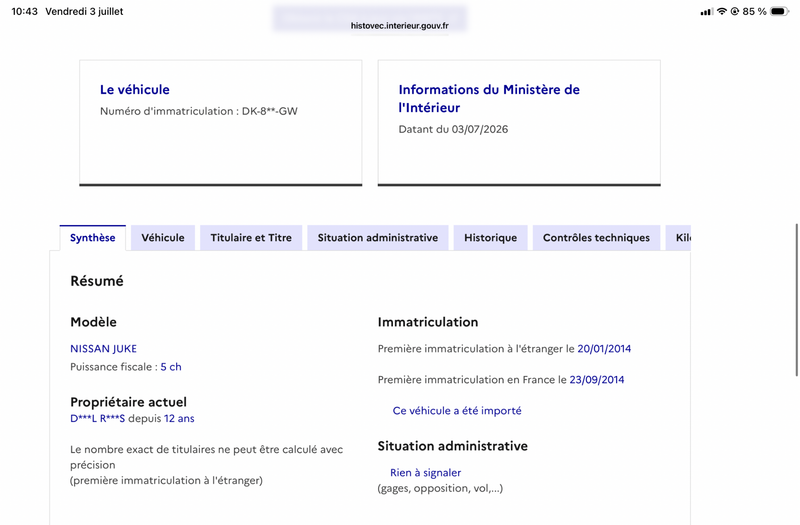
Task: Click the Le véhicule card heading
Action: click(x=135, y=90)
